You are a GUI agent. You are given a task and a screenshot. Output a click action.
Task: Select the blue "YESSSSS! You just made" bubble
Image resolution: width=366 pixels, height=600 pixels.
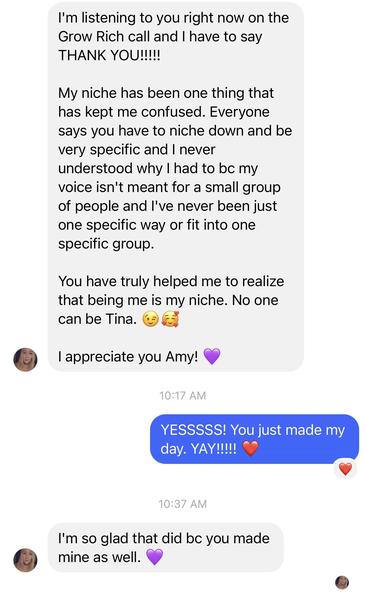pyautogui.click(x=254, y=439)
